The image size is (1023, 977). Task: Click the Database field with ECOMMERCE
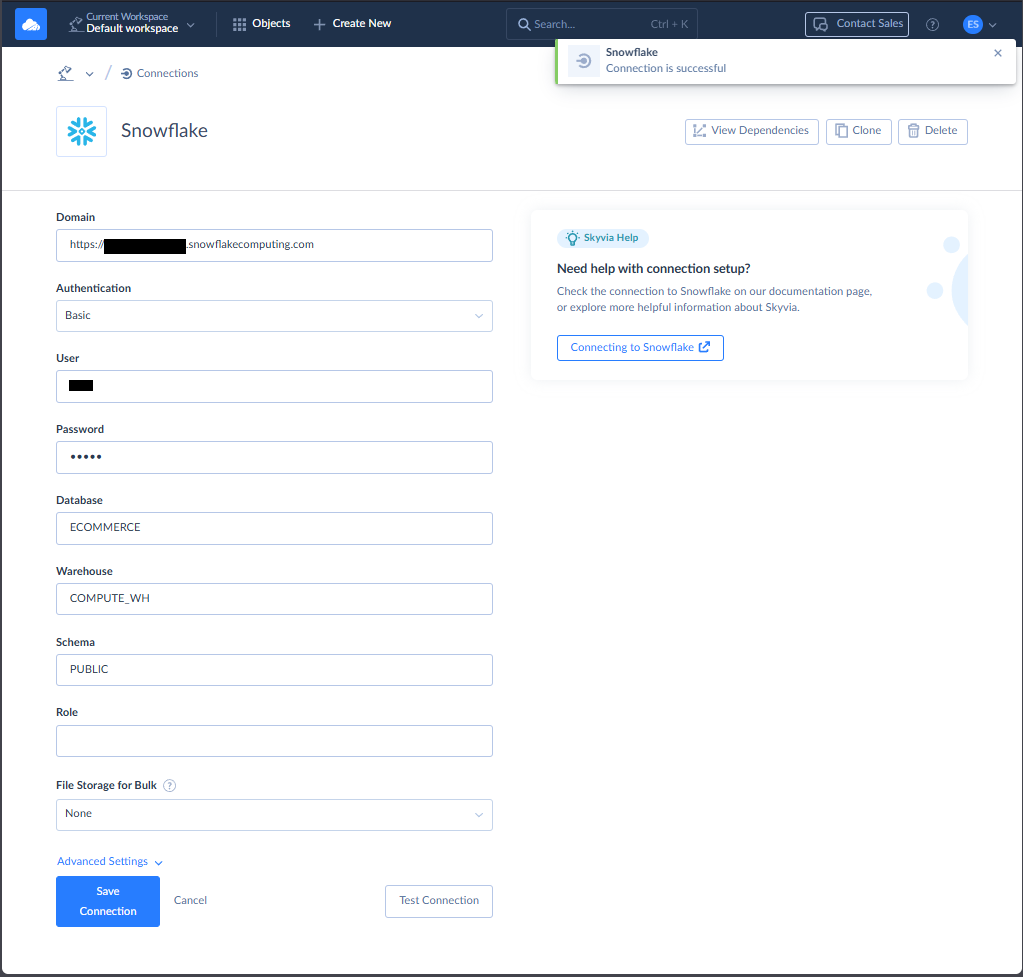(x=274, y=528)
